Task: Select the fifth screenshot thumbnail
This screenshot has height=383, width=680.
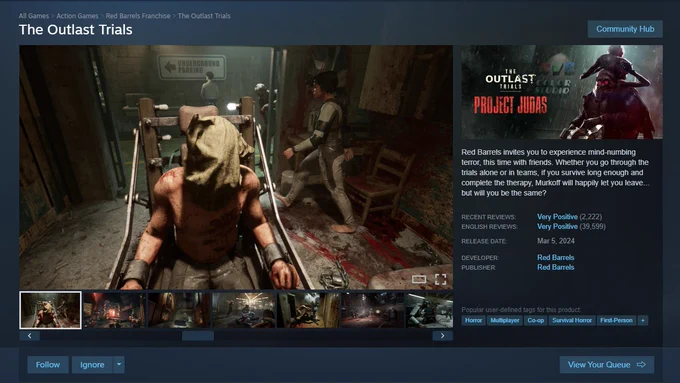Action: (308, 310)
